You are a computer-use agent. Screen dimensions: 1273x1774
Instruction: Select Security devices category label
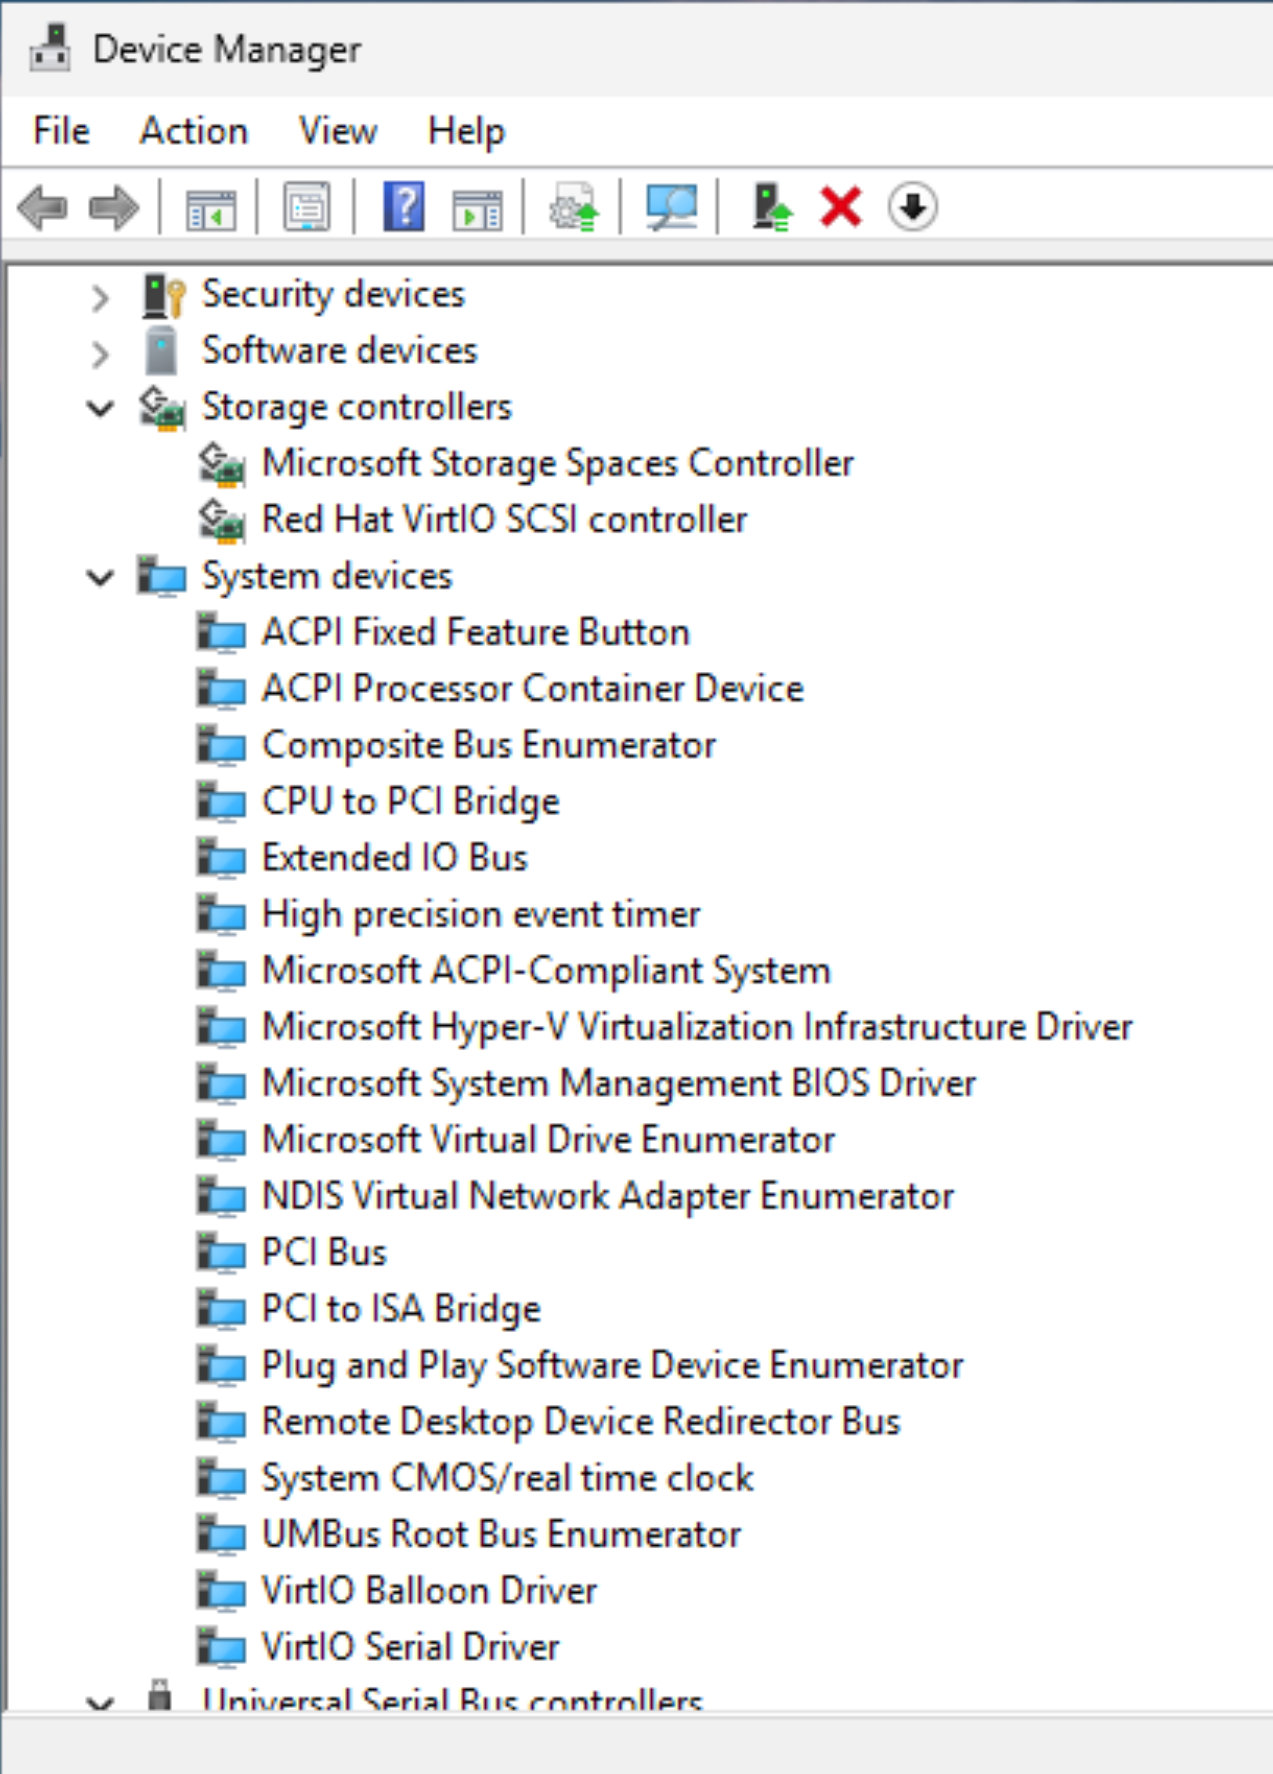(x=333, y=294)
